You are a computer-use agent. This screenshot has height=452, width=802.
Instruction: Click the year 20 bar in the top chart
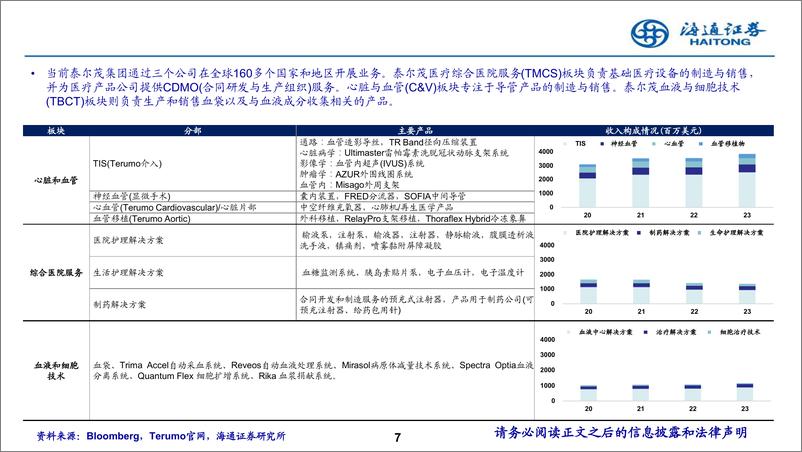tap(587, 186)
